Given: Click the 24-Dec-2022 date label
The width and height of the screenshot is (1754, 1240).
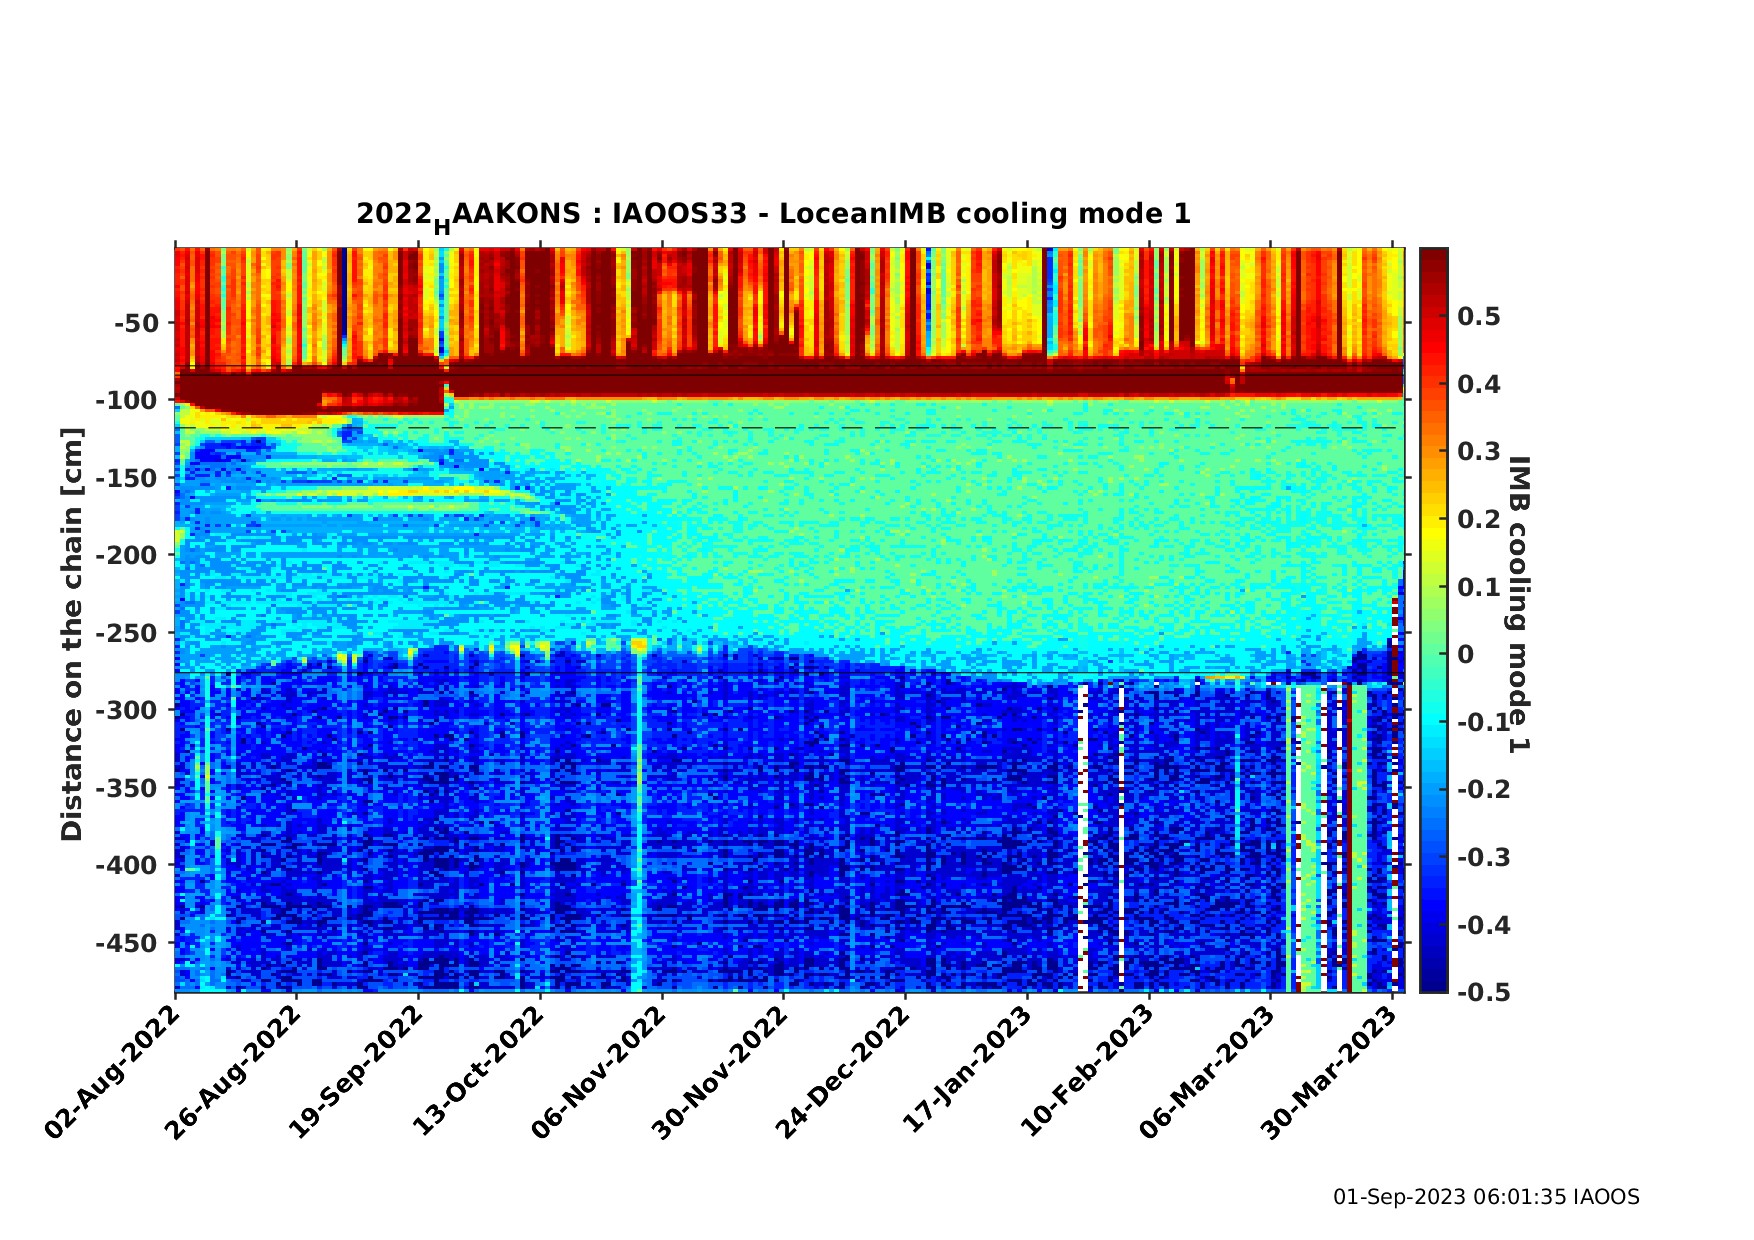Looking at the screenshot, I should point(845,1072).
